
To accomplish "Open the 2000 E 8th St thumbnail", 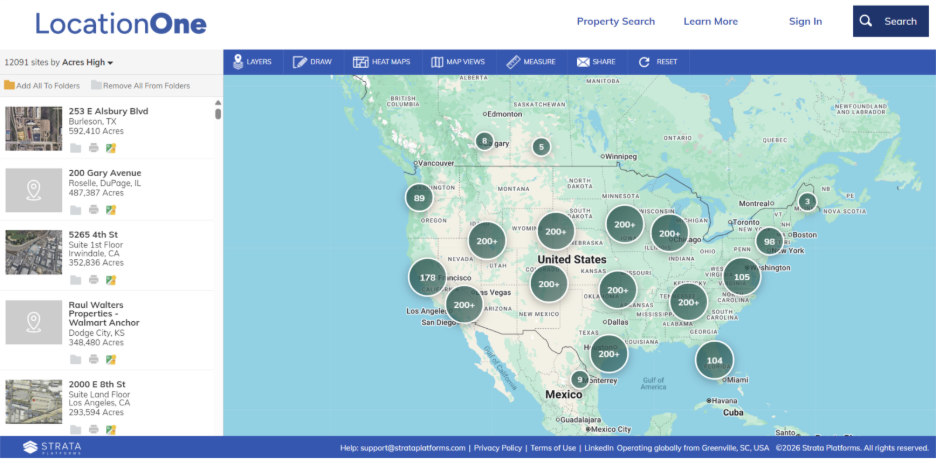I will click(x=34, y=401).
